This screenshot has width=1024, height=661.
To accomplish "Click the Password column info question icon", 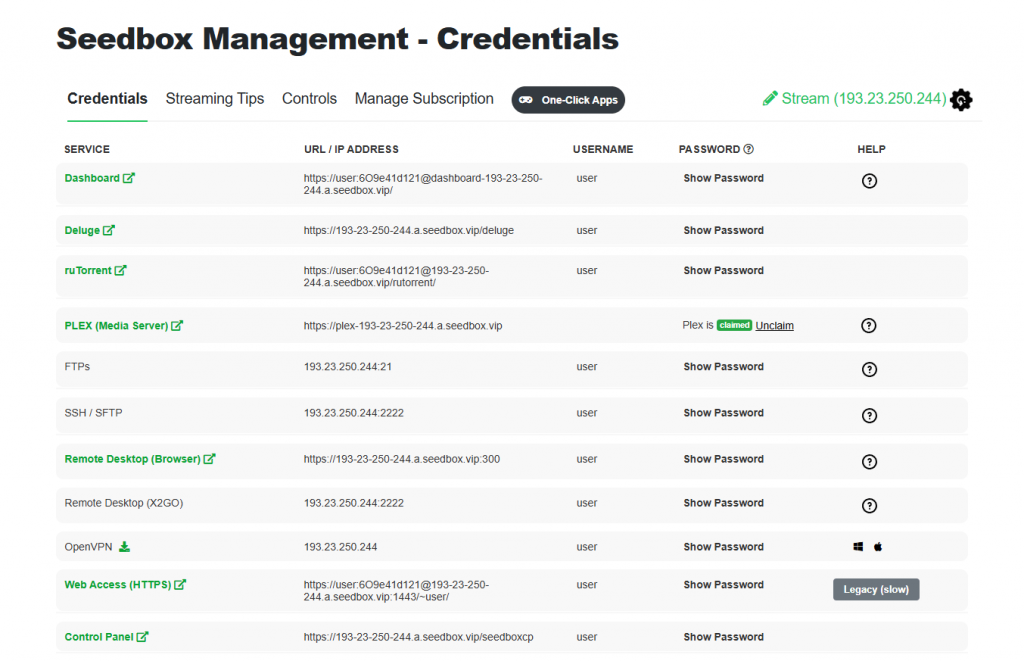I will pos(748,149).
